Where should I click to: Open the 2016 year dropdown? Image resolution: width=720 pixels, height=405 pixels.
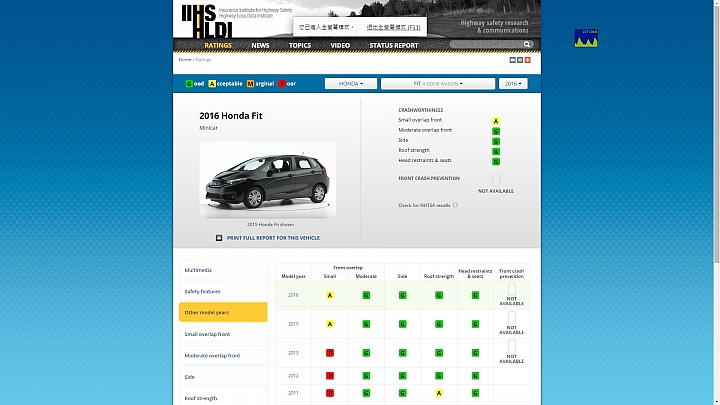pyautogui.click(x=513, y=84)
